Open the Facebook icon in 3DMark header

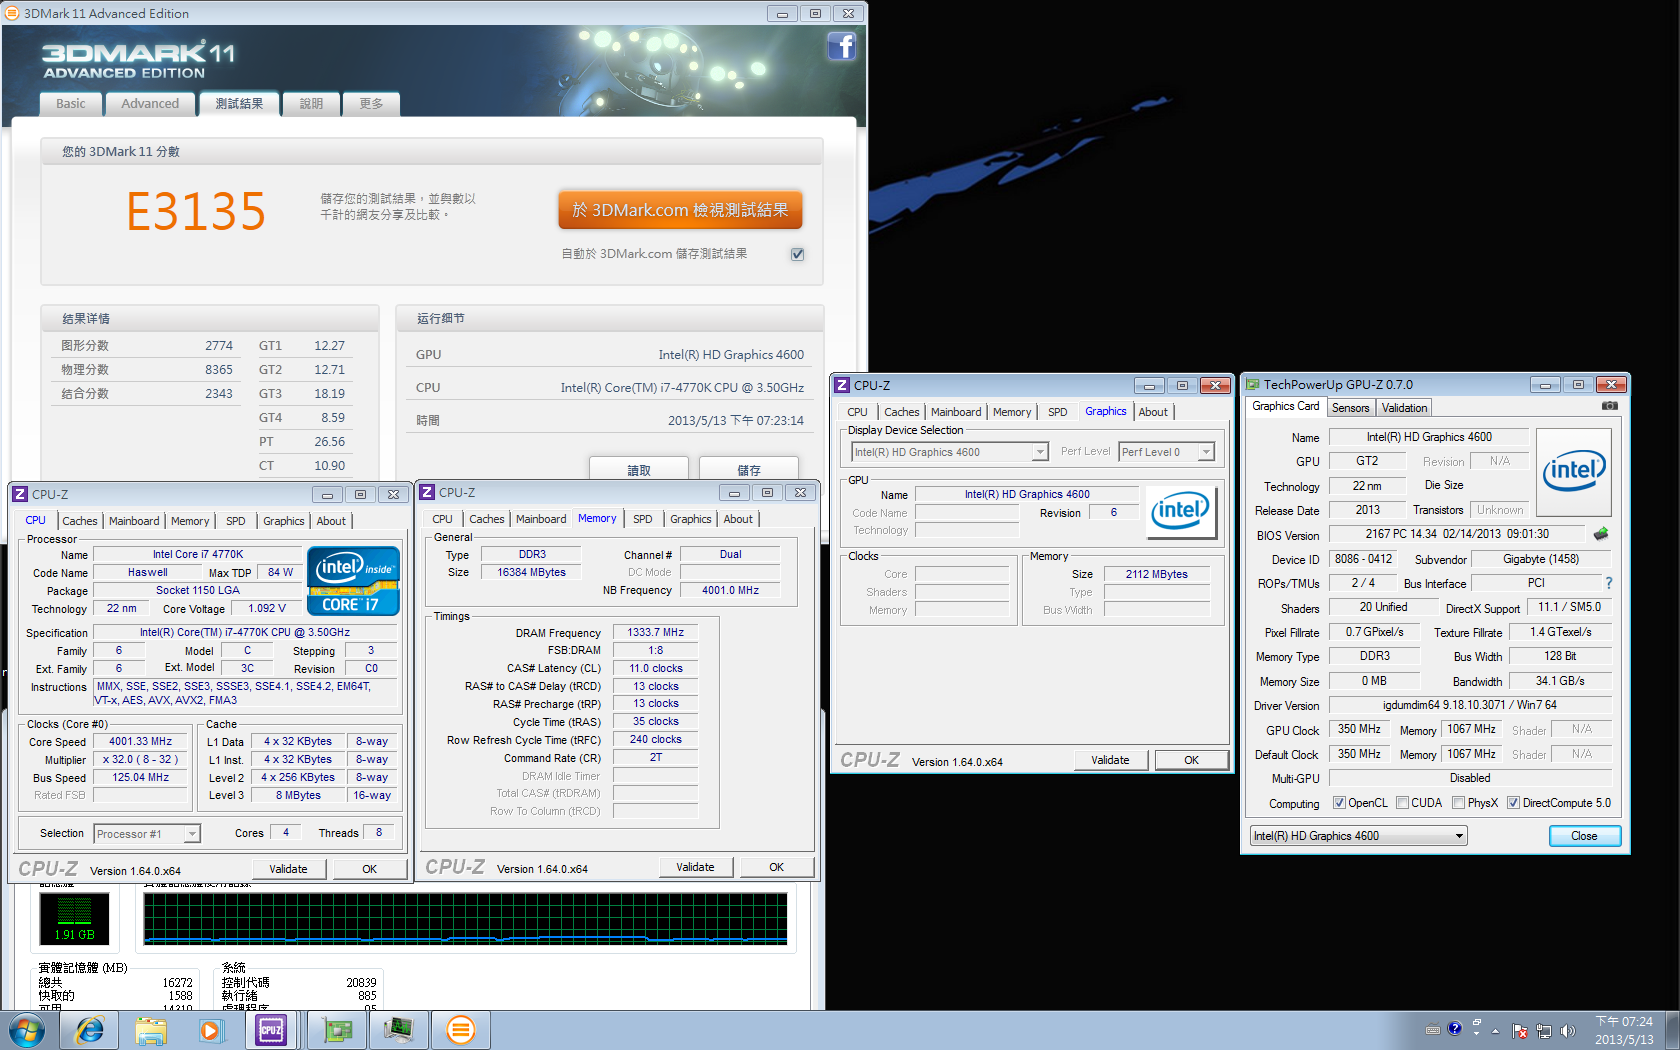842,46
